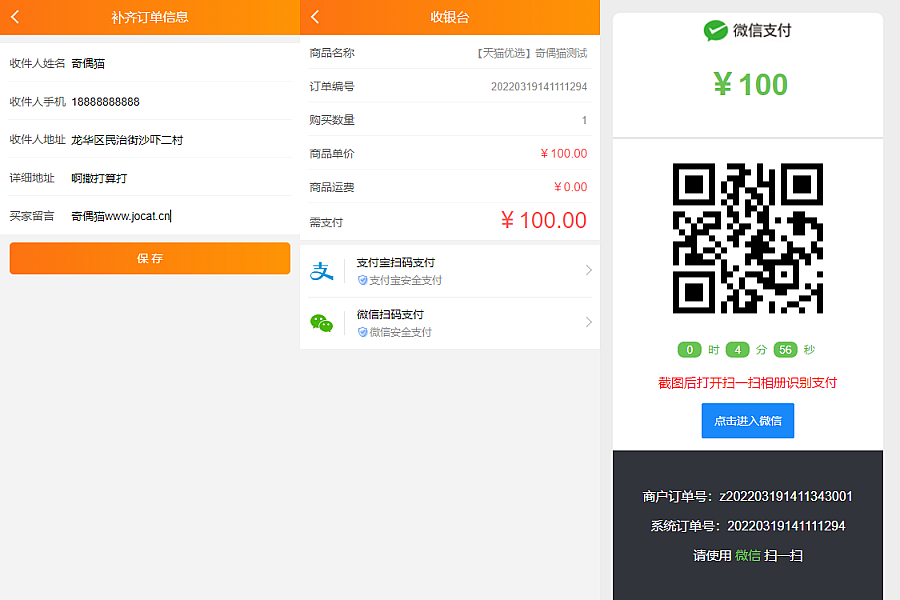Focus the 收件人手机 input with 18888888888
Viewport: 900px width, 600px height.
click(x=180, y=102)
